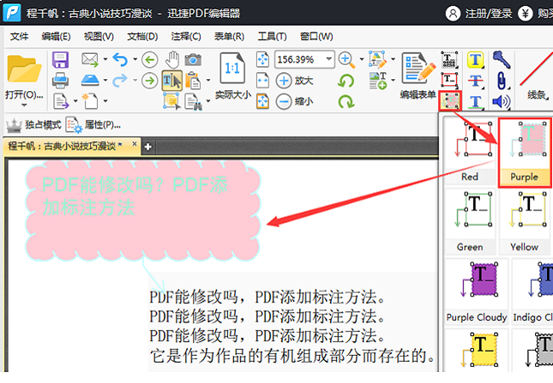Screen dimensions: 553x383
Task: Go to next view green right arrow
Action: [150, 81]
